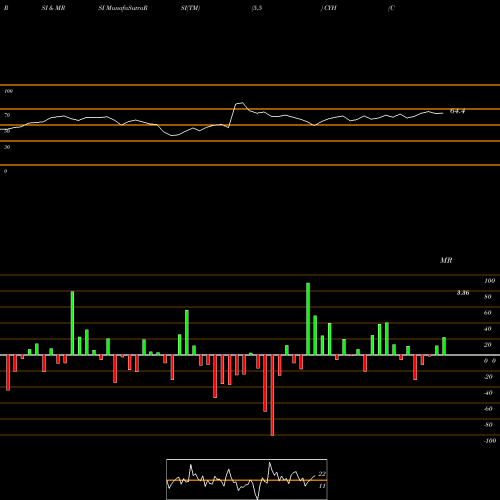Click the 22 label in the mini chart
Image resolution: width=500 pixels, height=500 pixels.
pyautogui.click(x=322, y=474)
